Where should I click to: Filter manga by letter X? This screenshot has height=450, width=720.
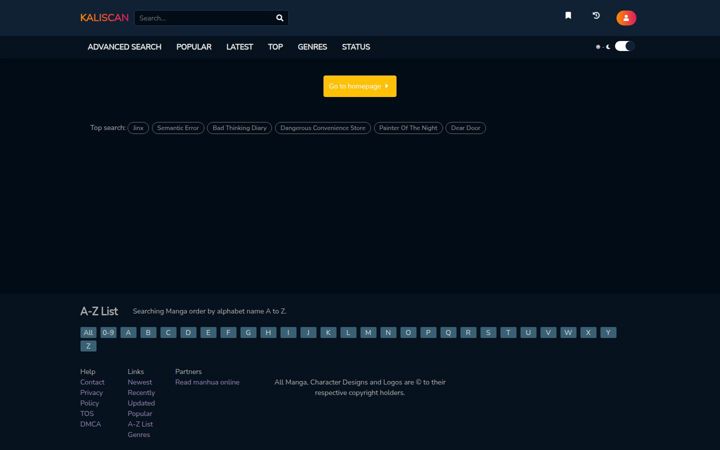click(x=588, y=332)
